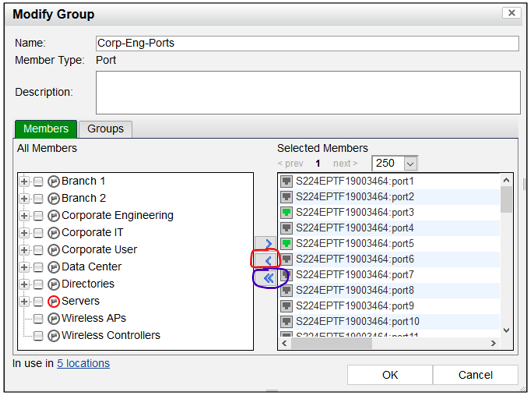Image resolution: width=531 pixels, height=396 pixels.
Task: Click the port2 port icon
Action: click(286, 197)
